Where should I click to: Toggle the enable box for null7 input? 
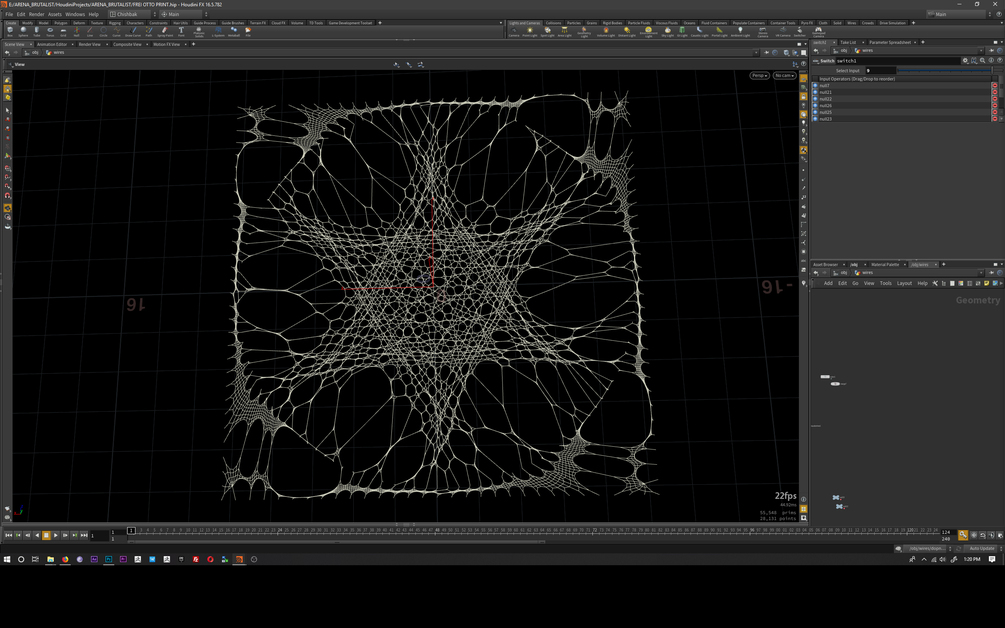tap(815, 85)
